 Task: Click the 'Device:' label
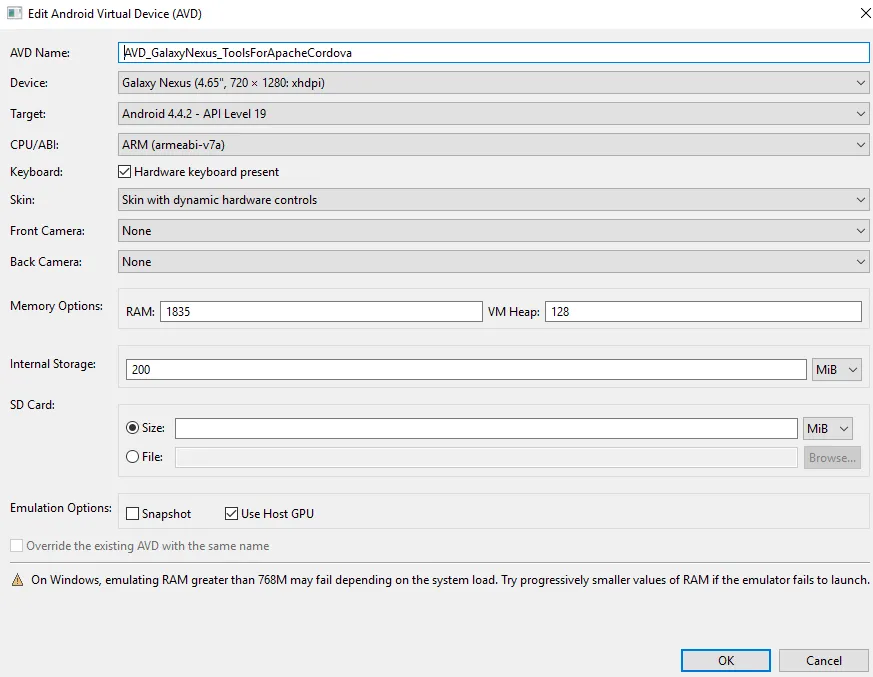pos(29,83)
